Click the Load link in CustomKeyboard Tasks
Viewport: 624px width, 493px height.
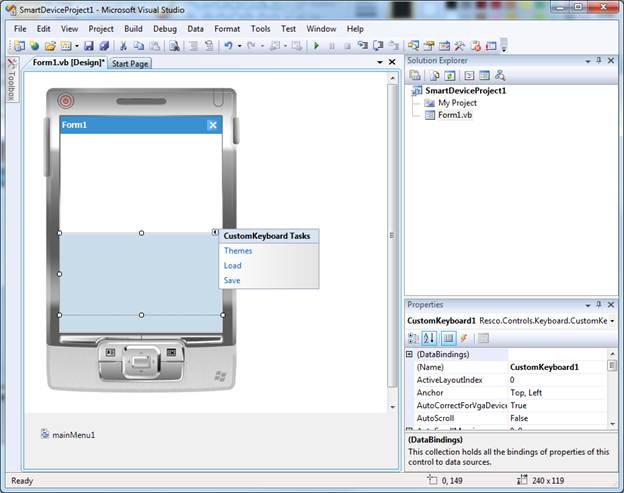[233, 266]
